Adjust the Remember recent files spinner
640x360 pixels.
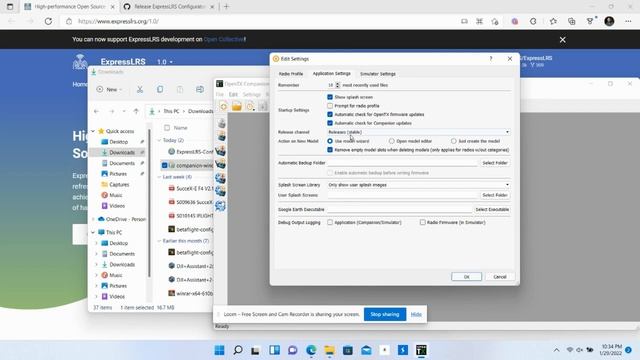[338, 85]
